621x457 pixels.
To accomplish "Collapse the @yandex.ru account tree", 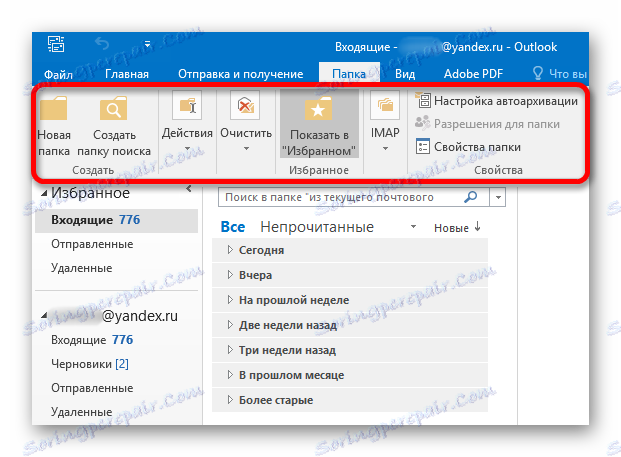I will click(44, 316).
